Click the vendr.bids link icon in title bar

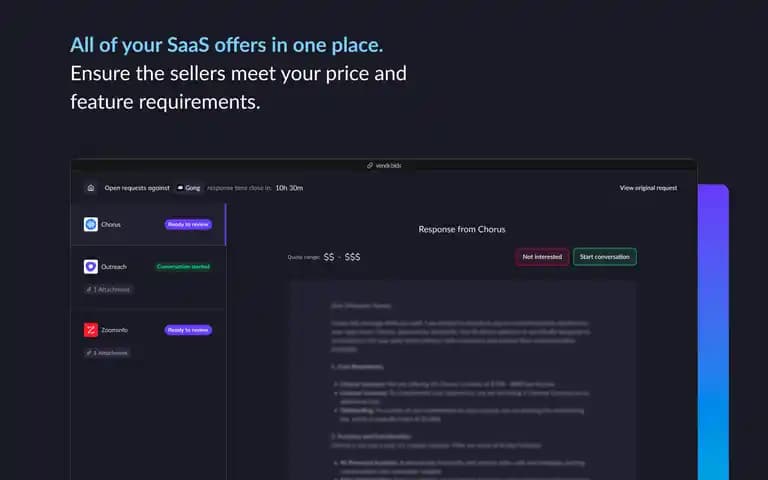(370, 166)
